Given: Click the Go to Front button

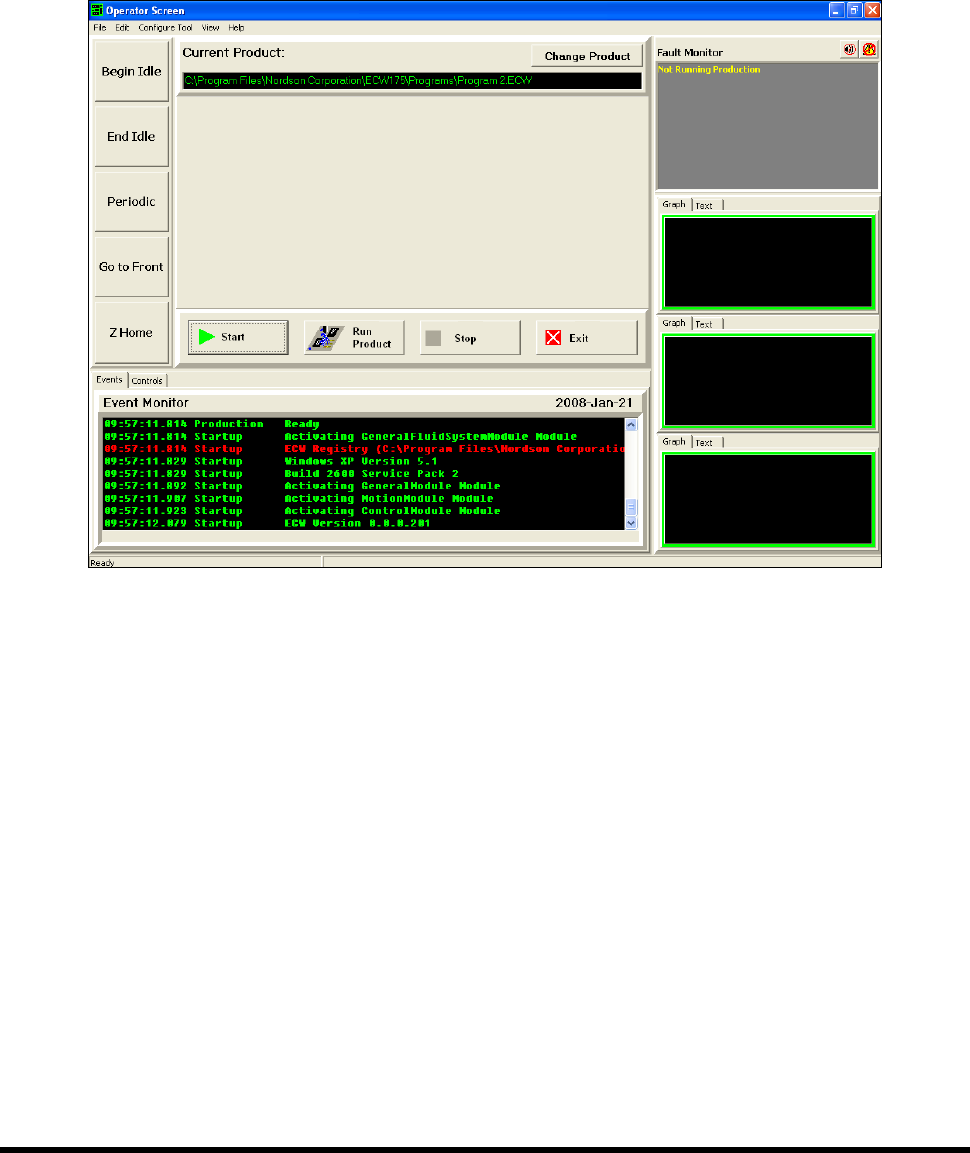Looking at the screenshot, I should [132, 267].
